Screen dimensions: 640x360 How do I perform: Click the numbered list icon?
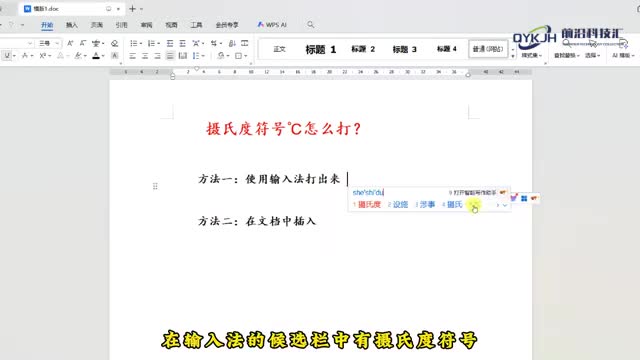click(x=151, y=43)
